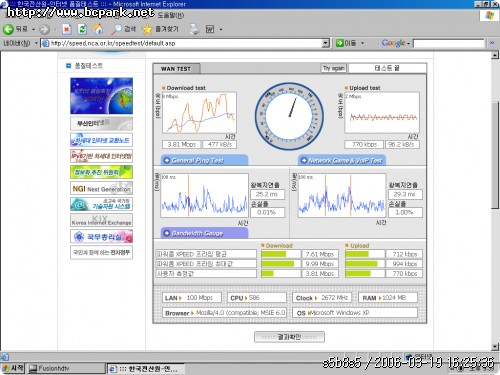
Task: Click the OS Microsoft Windows XP box
Action: tap(355, 313)
